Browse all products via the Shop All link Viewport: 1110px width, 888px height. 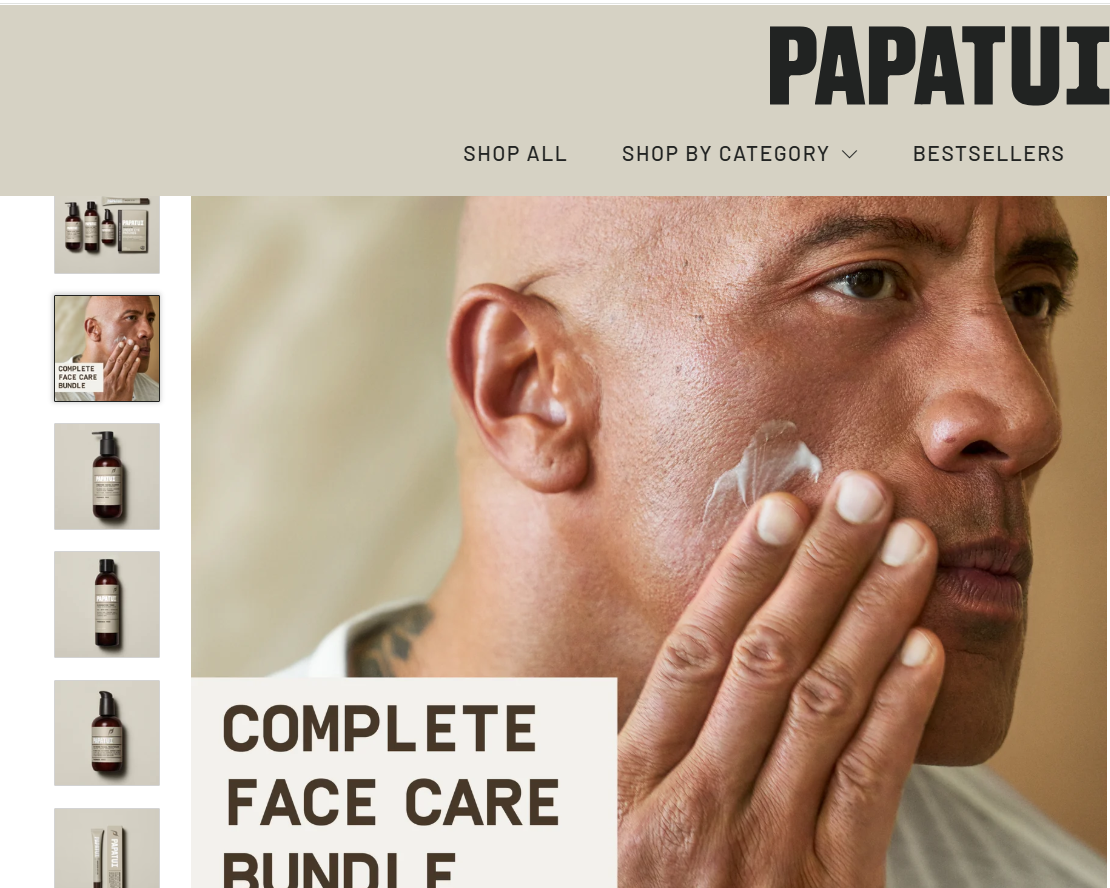click(x=515, y=154)
